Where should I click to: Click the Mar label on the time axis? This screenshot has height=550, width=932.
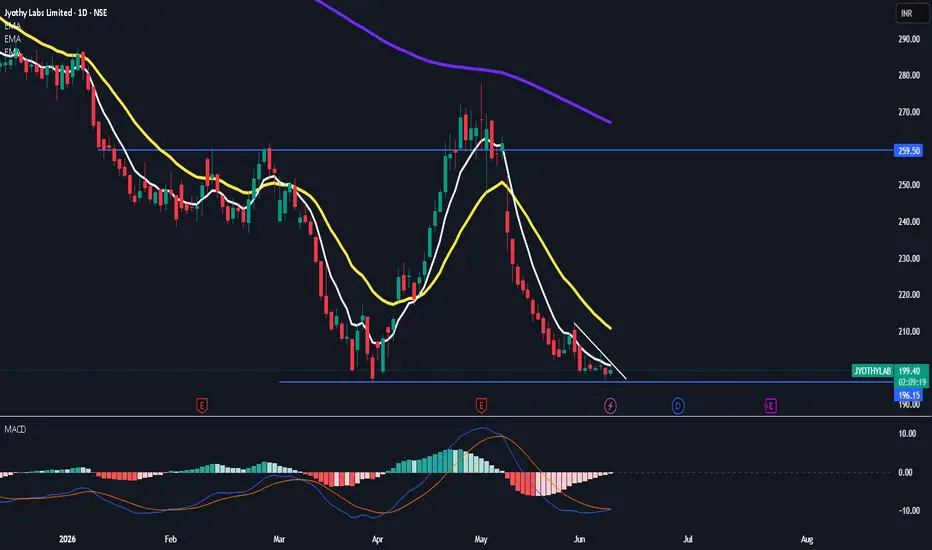coord(279,539)
